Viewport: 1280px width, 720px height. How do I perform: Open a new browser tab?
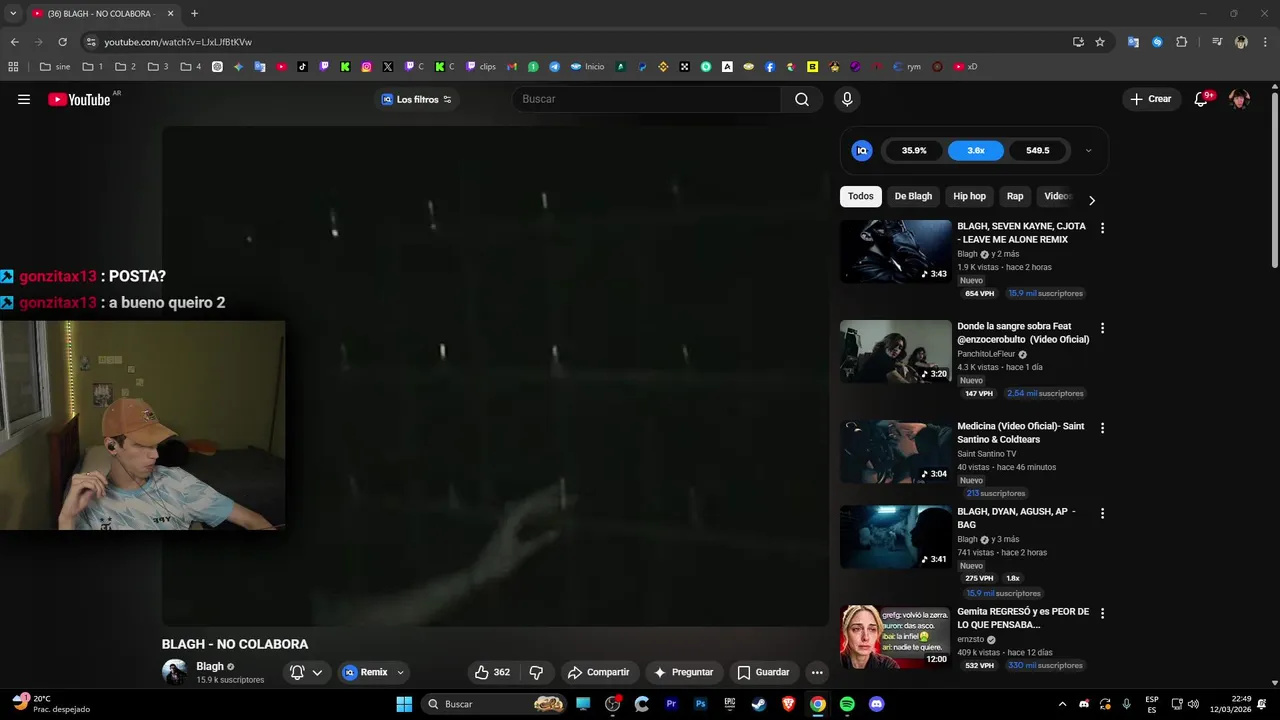pos(194,14)
